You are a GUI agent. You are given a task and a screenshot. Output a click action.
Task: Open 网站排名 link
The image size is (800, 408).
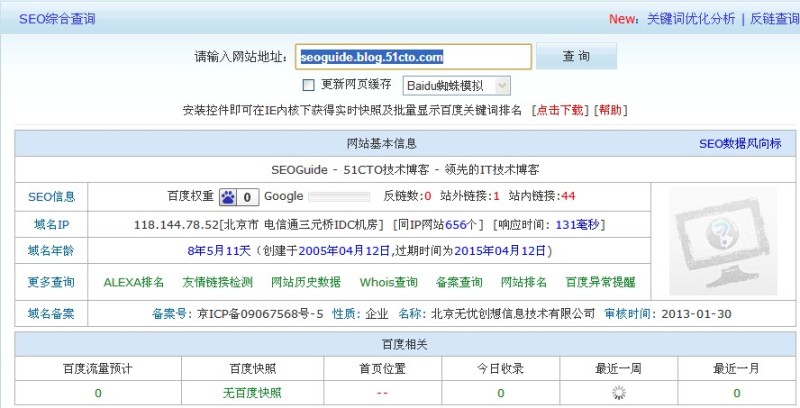pyautogui.click(x=523, y=282)
